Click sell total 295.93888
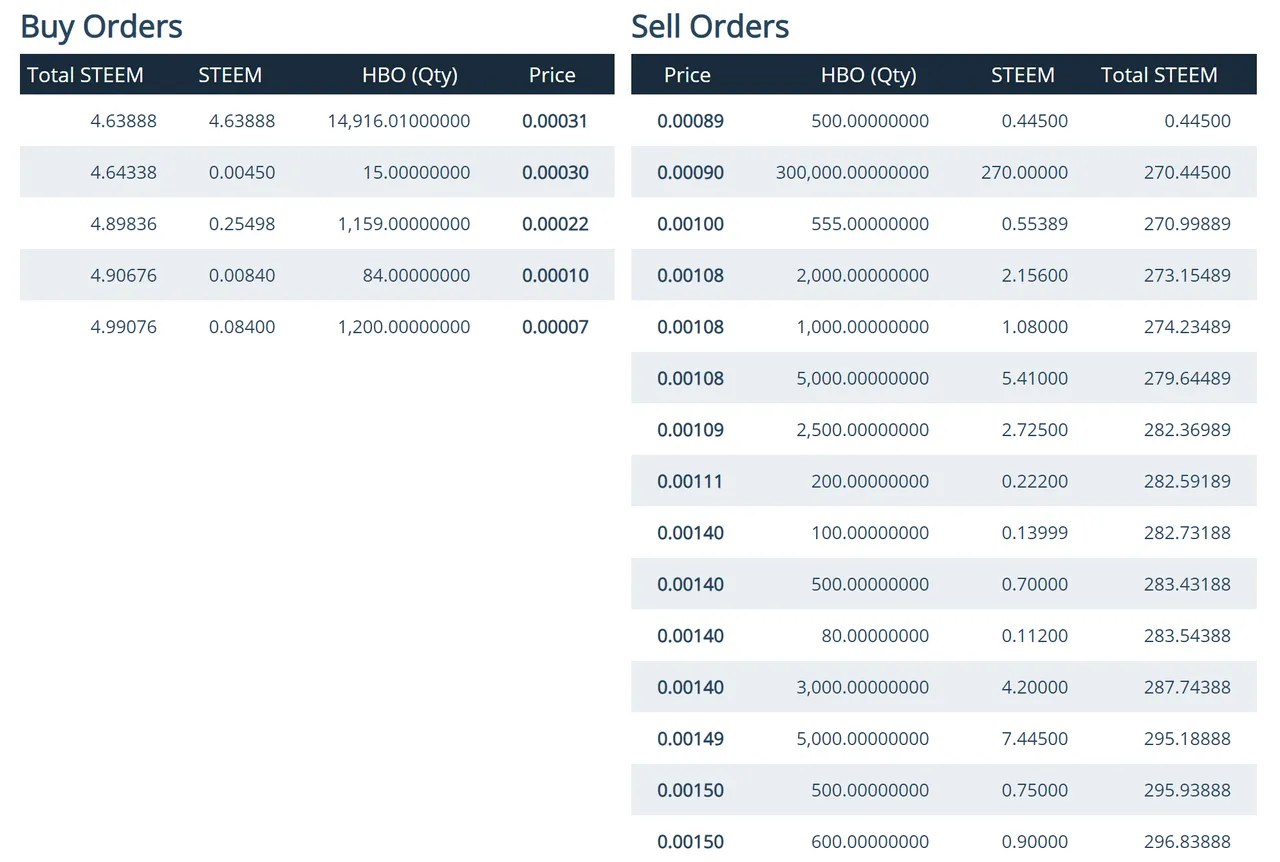 (x=1187, y=791)
